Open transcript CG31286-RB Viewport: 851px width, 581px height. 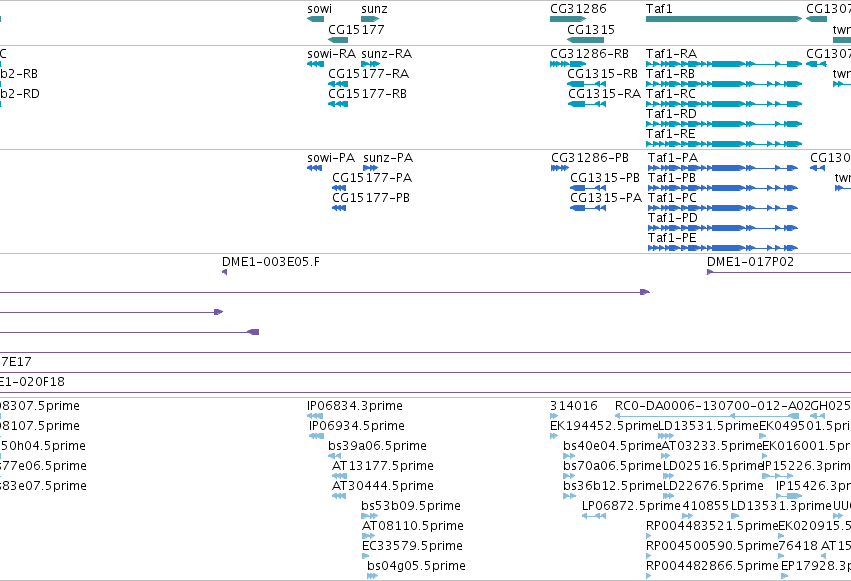(589, 54)
